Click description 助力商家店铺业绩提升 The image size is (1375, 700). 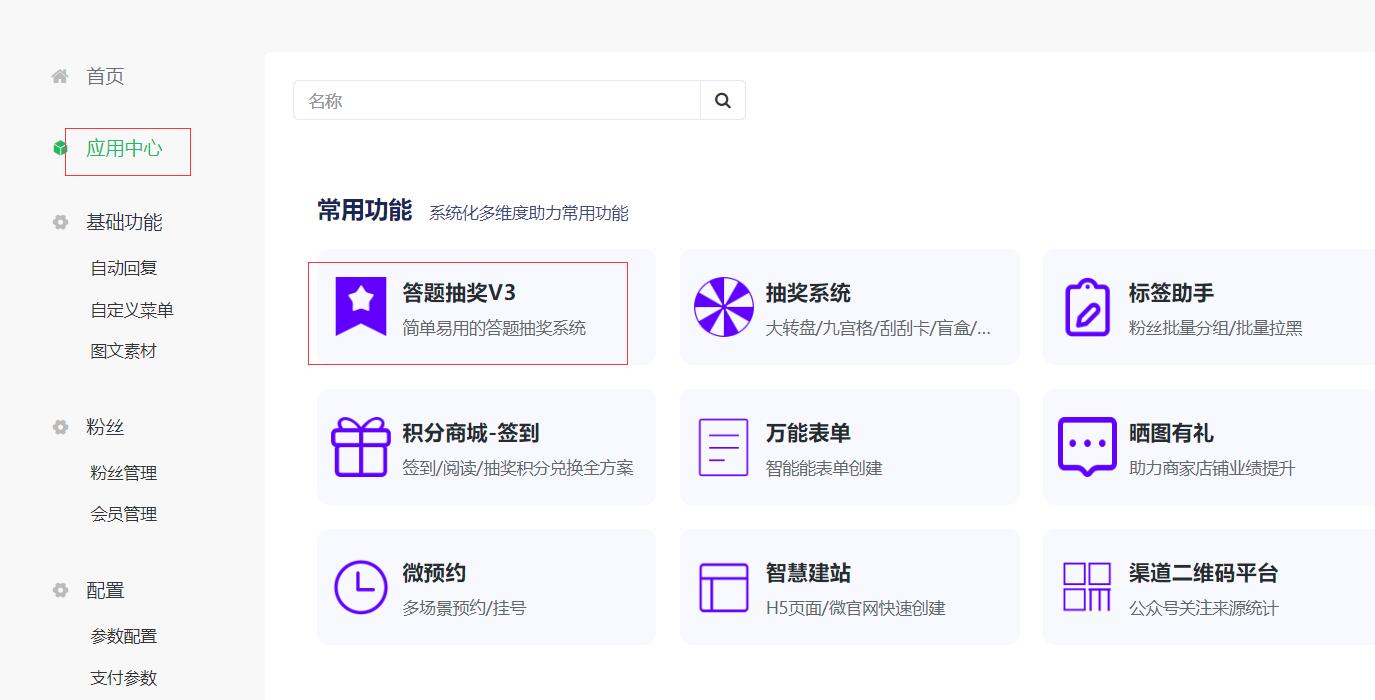tap(1212, 468)
